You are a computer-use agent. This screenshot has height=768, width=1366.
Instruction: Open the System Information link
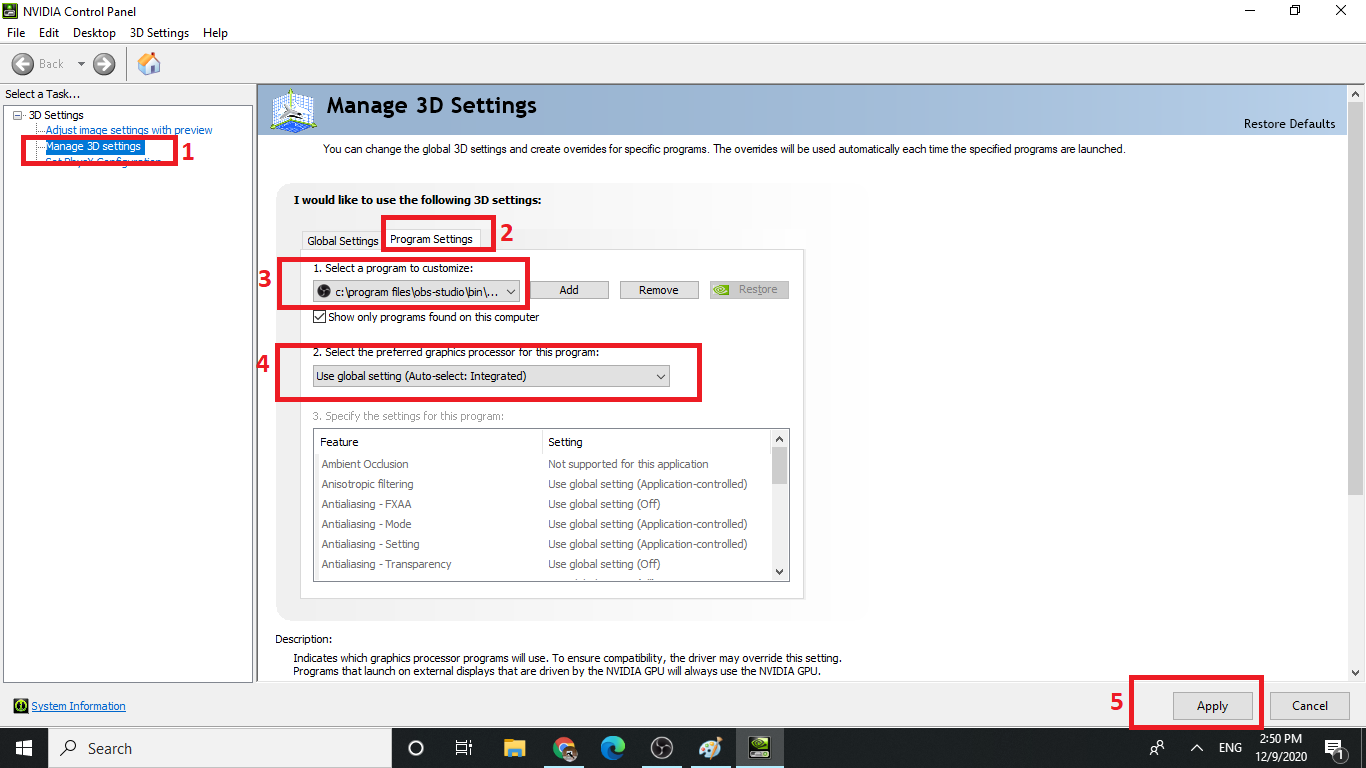(78, 706)
